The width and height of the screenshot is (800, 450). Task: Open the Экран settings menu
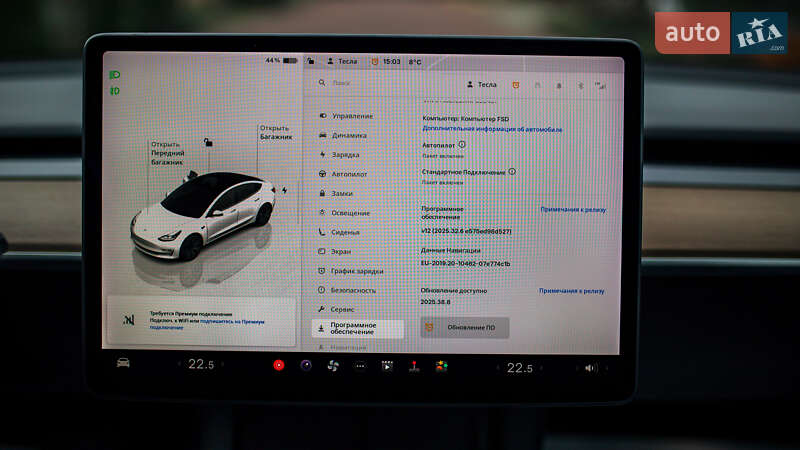tap(335, 252)
